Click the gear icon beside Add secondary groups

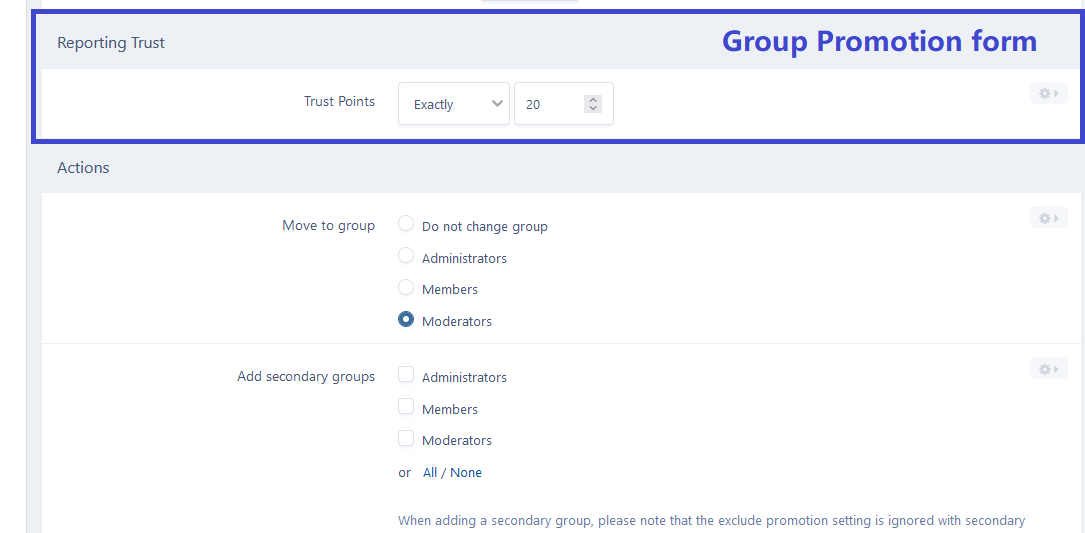(x=1048, y=369)
